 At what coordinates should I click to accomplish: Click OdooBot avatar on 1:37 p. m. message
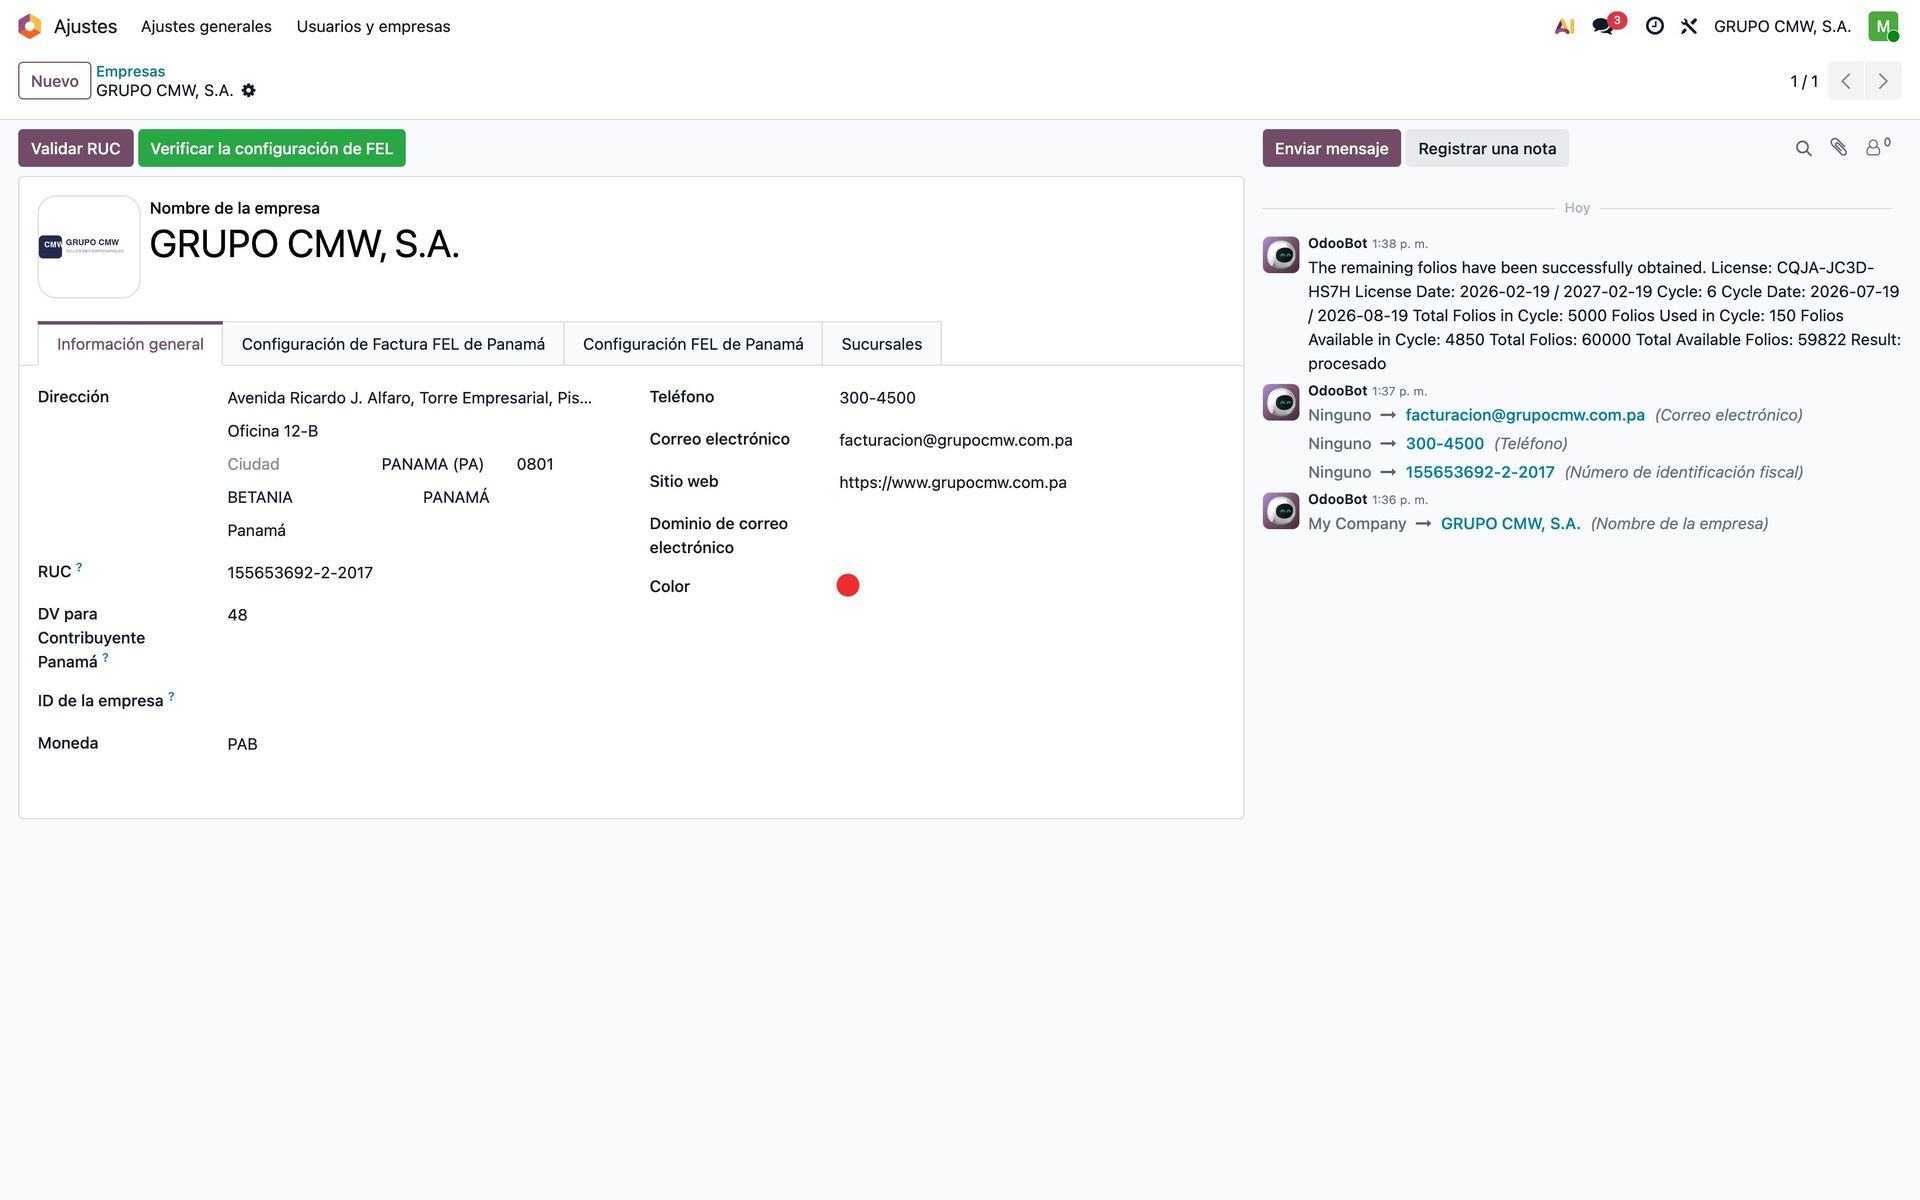point(1281,402)
